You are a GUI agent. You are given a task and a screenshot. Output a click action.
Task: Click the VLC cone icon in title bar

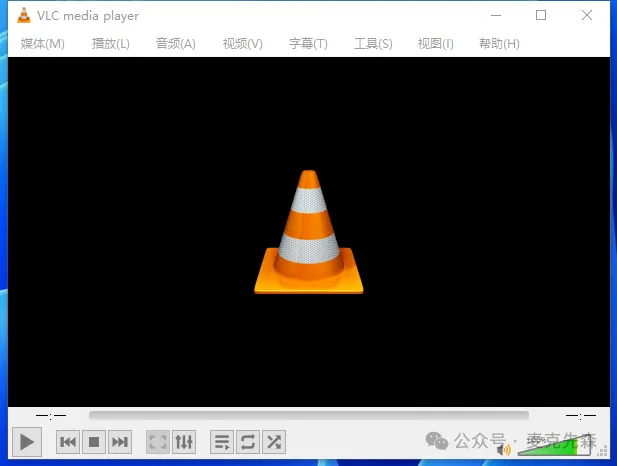tap(24, 15)
